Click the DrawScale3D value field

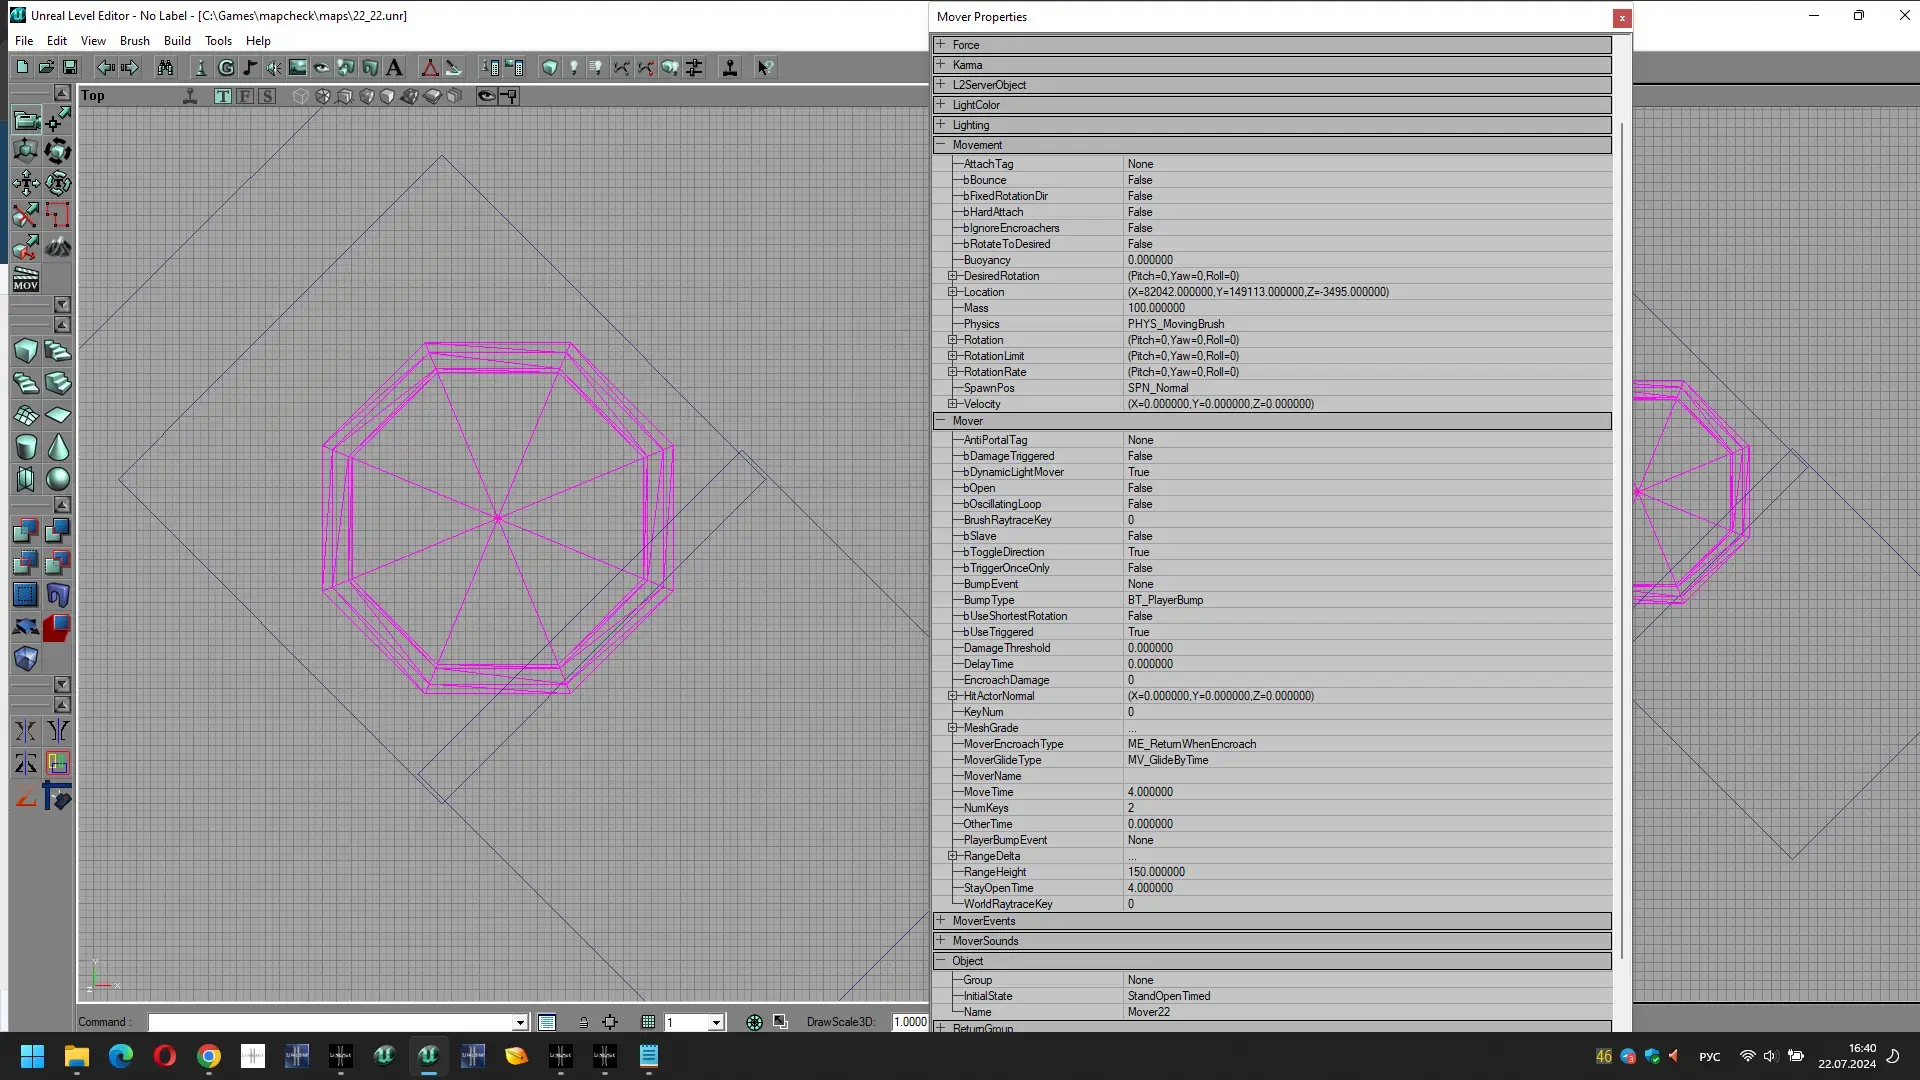coord(910,1022)
